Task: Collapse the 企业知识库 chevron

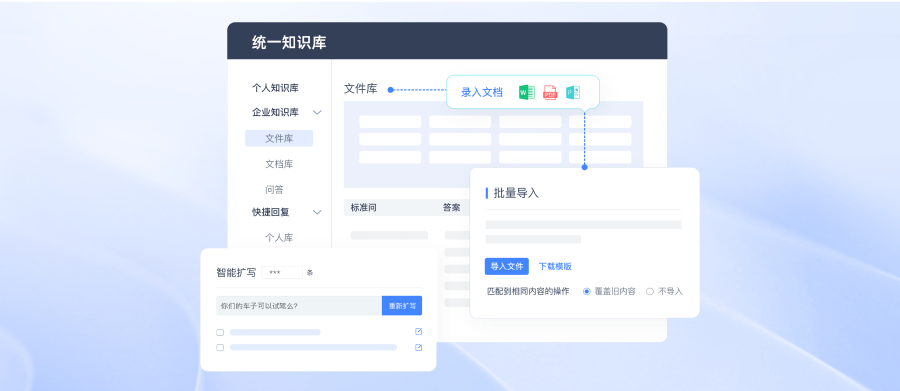Action: [x=317, y=113]
